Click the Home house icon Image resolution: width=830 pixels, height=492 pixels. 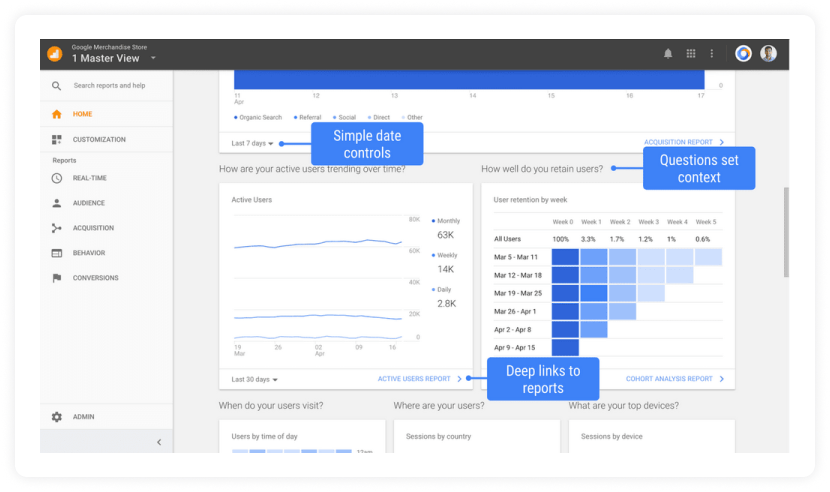pyautogui.click(x=57, y=114)
